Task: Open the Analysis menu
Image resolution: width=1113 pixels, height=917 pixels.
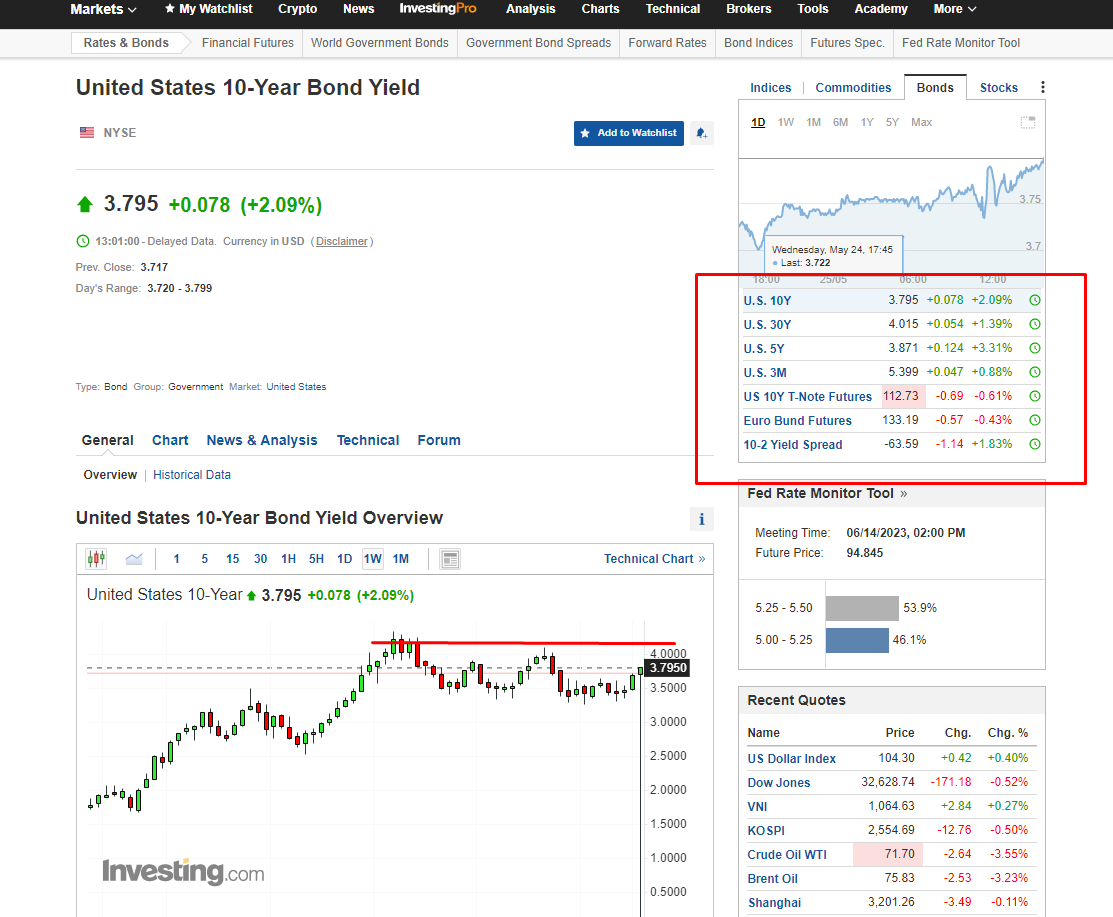Action: click(531, 9)
